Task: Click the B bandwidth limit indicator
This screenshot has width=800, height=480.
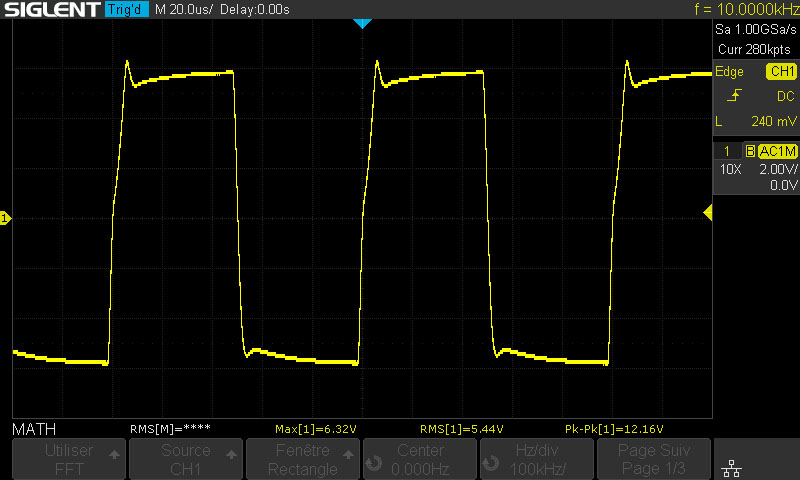Action: tap(750, 151)
